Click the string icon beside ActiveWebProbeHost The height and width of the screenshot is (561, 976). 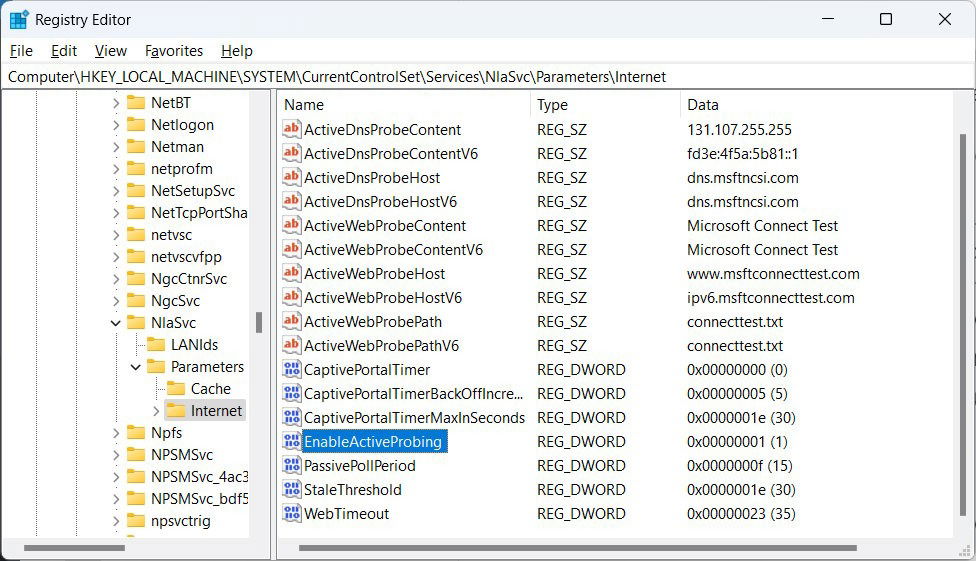tap(291, 273)
